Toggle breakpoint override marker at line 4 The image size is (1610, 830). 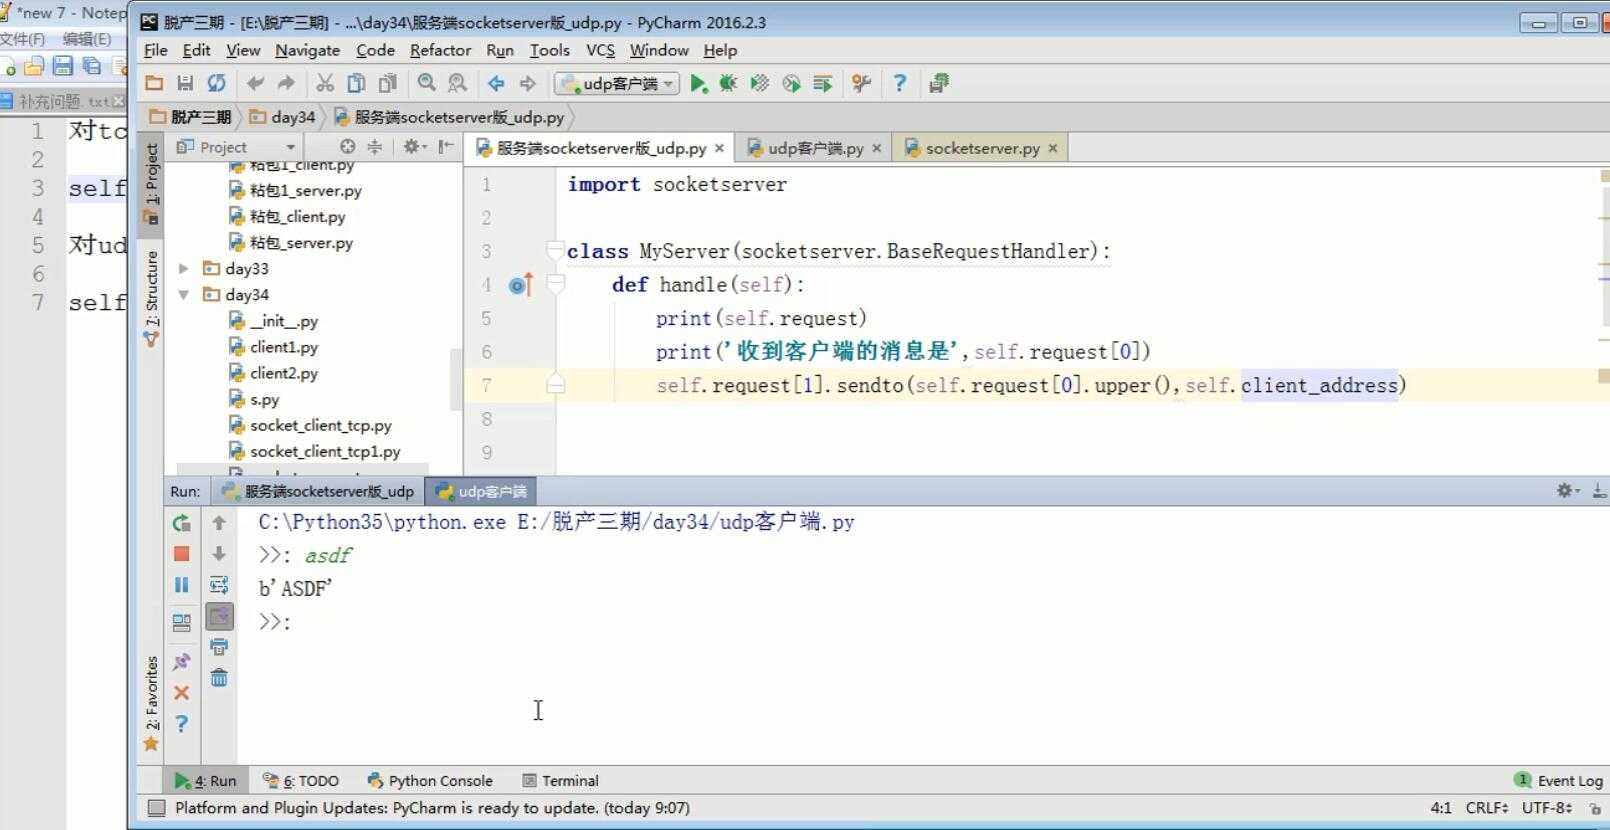click(521, 285)
